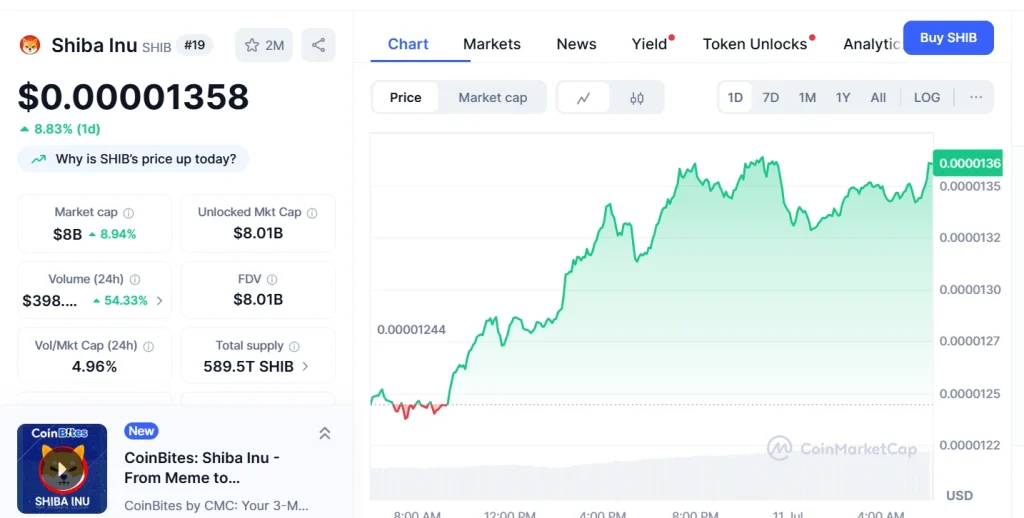Screen dimensions: 1024x518
Task: Expand the Total supply details chevron
Action: tap(305, 367)
